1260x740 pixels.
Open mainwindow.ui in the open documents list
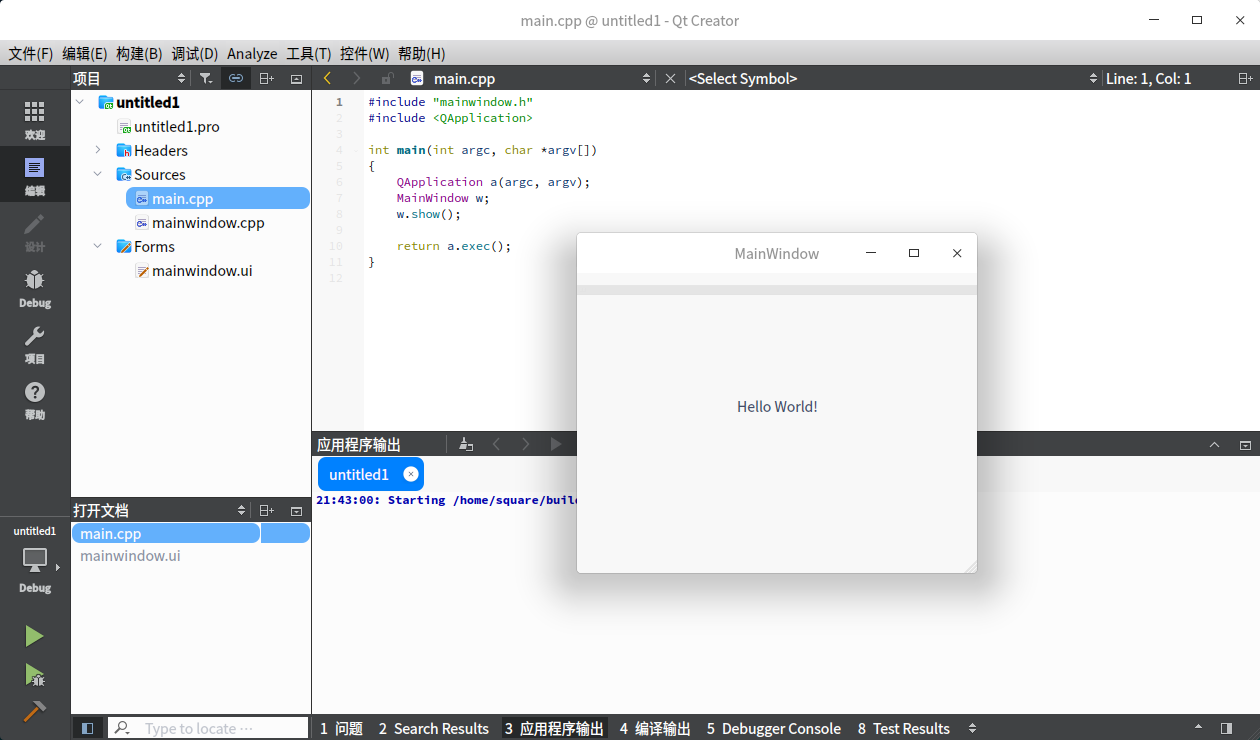point(131,556)
